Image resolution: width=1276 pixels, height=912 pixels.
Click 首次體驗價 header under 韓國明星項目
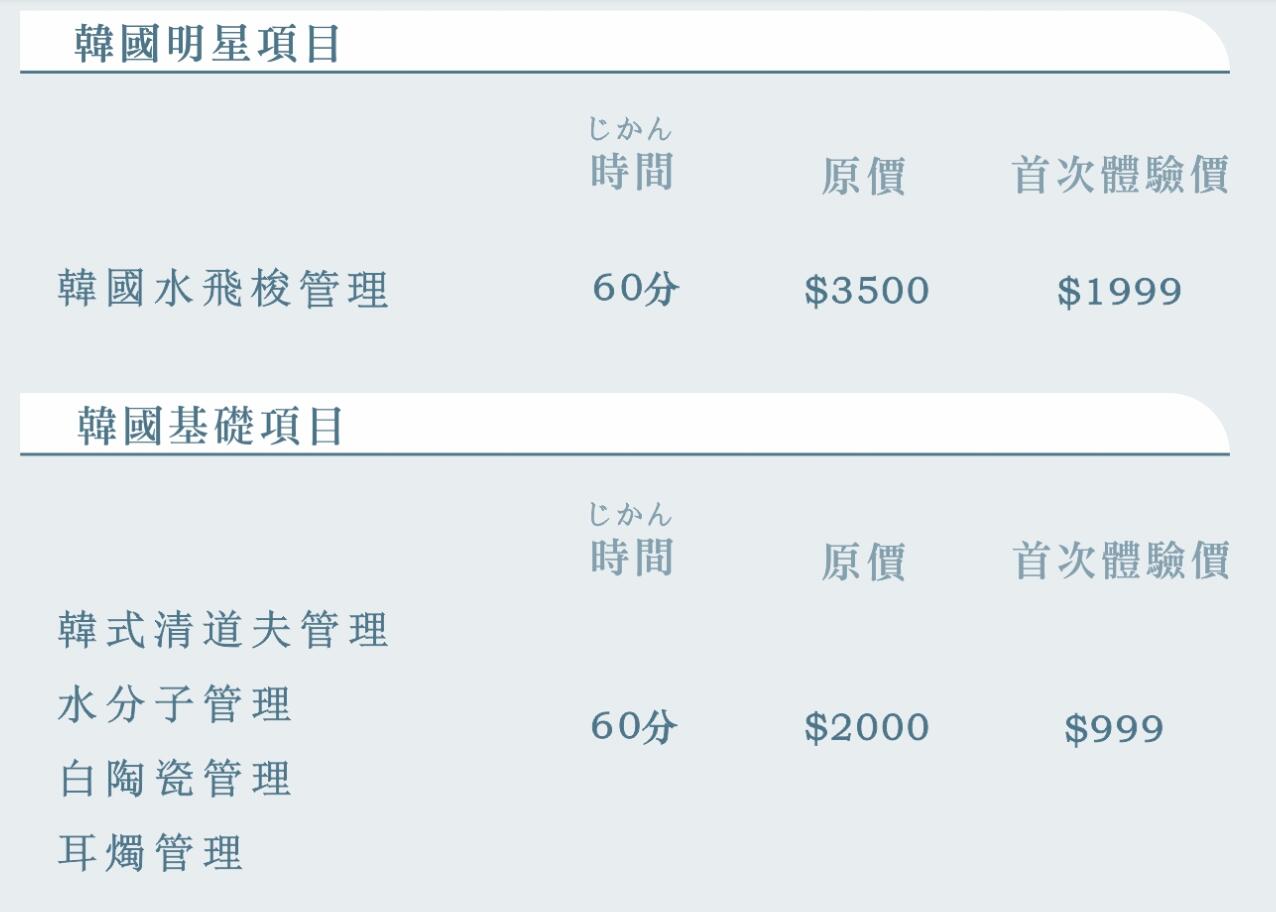tap(1120, 175)
